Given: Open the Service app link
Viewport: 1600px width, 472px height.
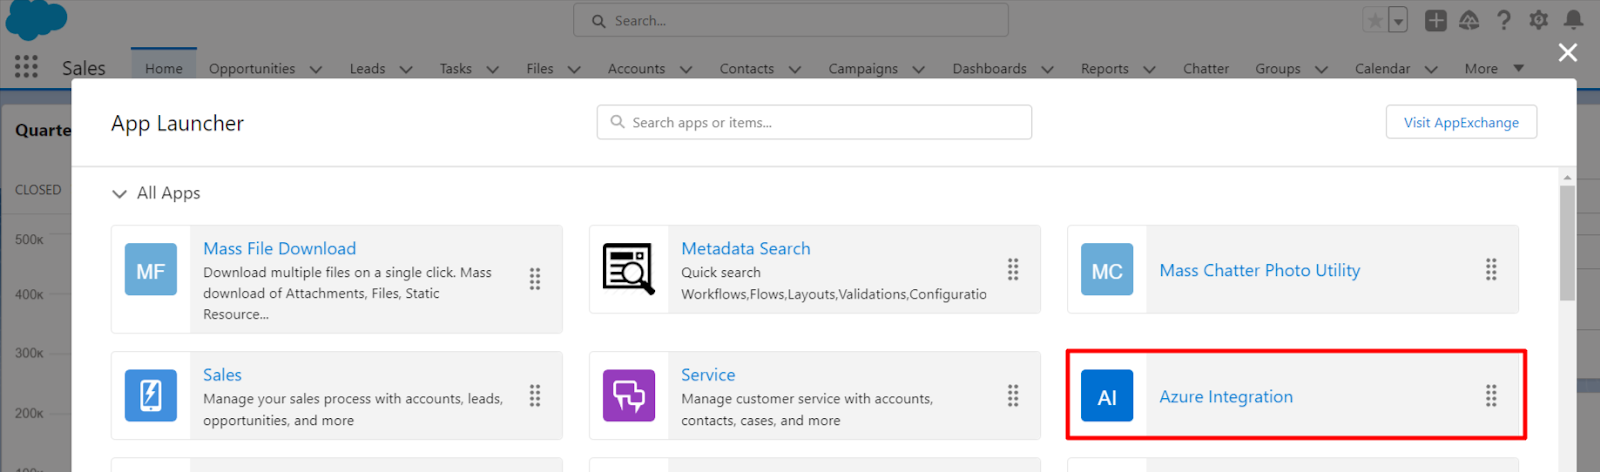Looking at the screenshot, I should 708,374.
